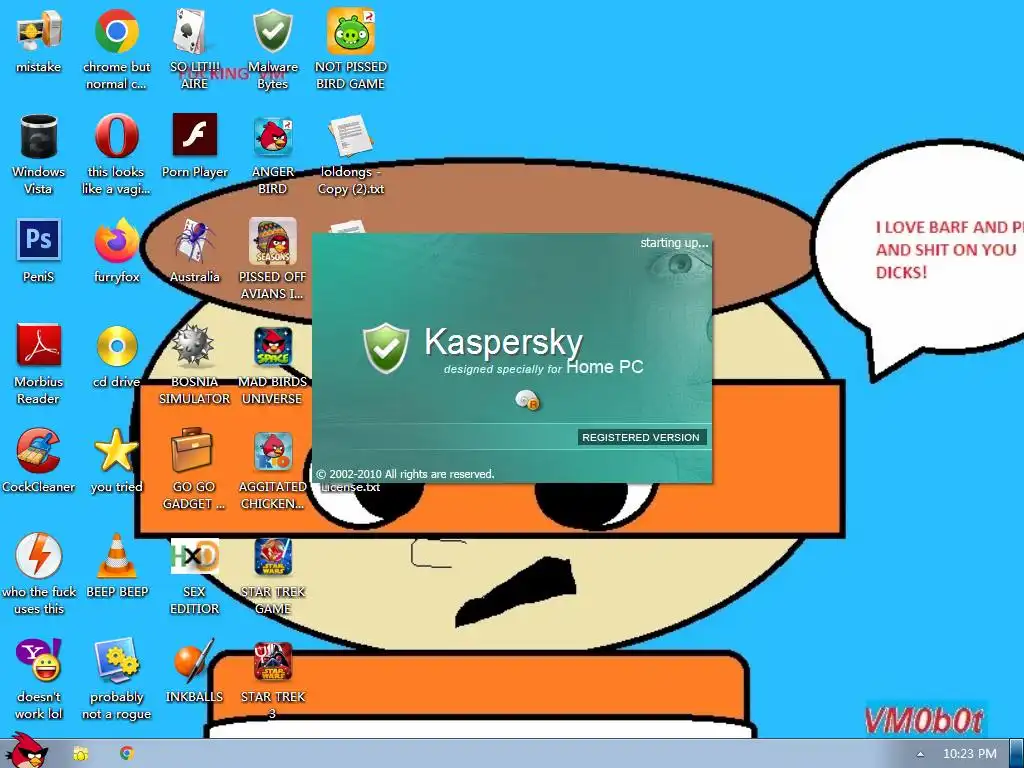This screenshot has height=768, width=1024.
Task: Select the 'probably not a rogue' gears icon
Action: (116, 660)
